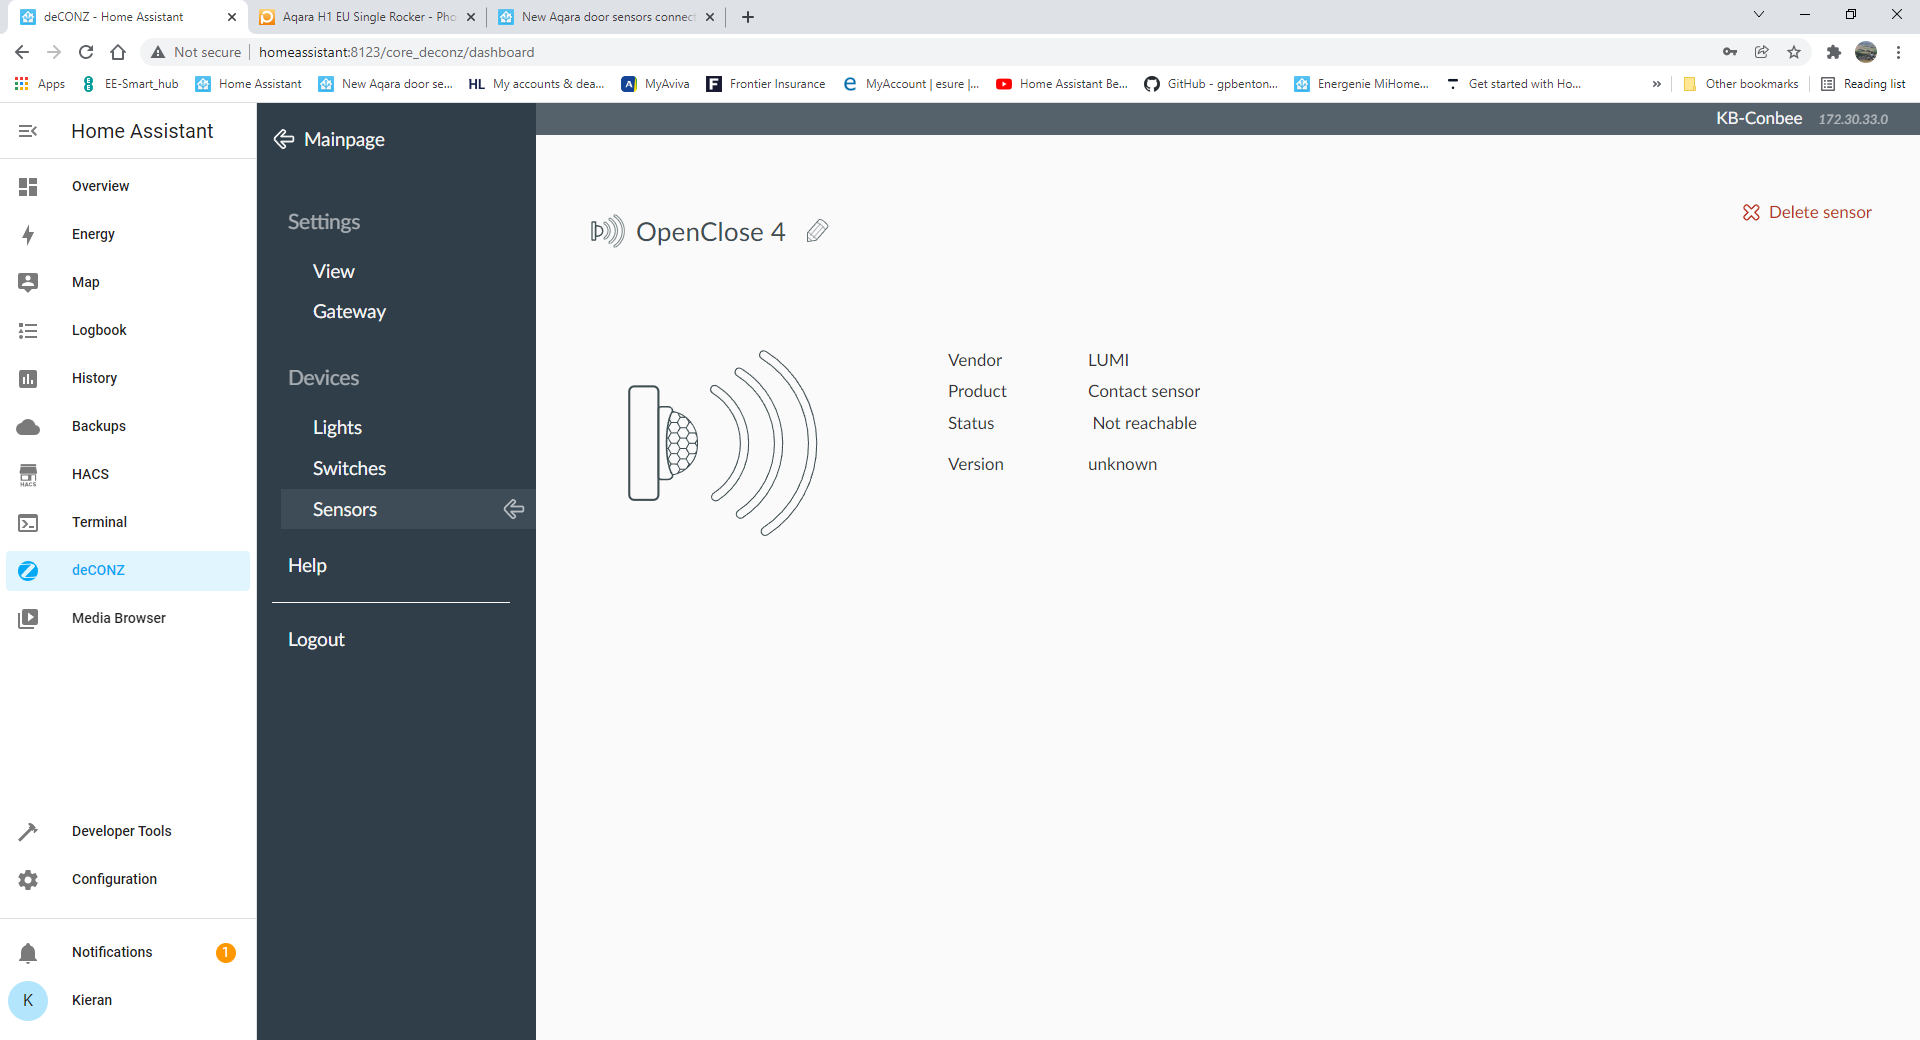Select the deCONZ sidebar icon

click(28, 570)
